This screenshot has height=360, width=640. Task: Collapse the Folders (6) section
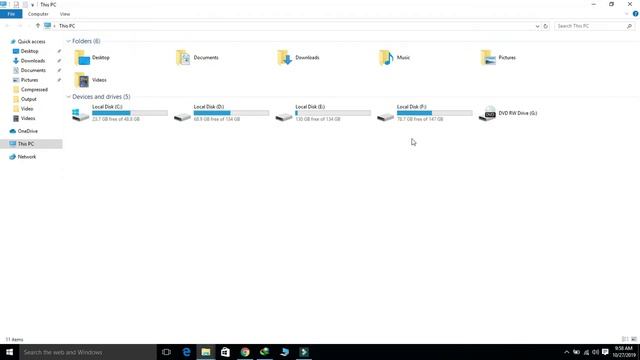(68, 41)
